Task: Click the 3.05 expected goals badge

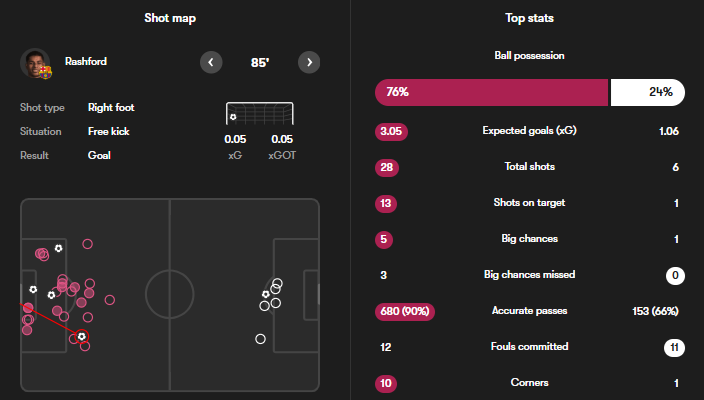Action: pos(389,131)
